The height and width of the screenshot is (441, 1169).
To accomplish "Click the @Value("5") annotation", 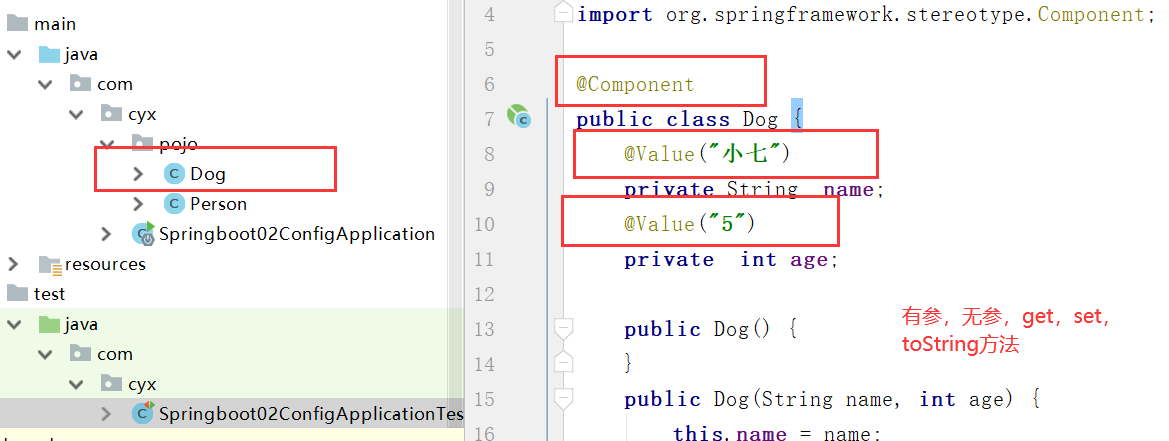I will coord(690,223).
